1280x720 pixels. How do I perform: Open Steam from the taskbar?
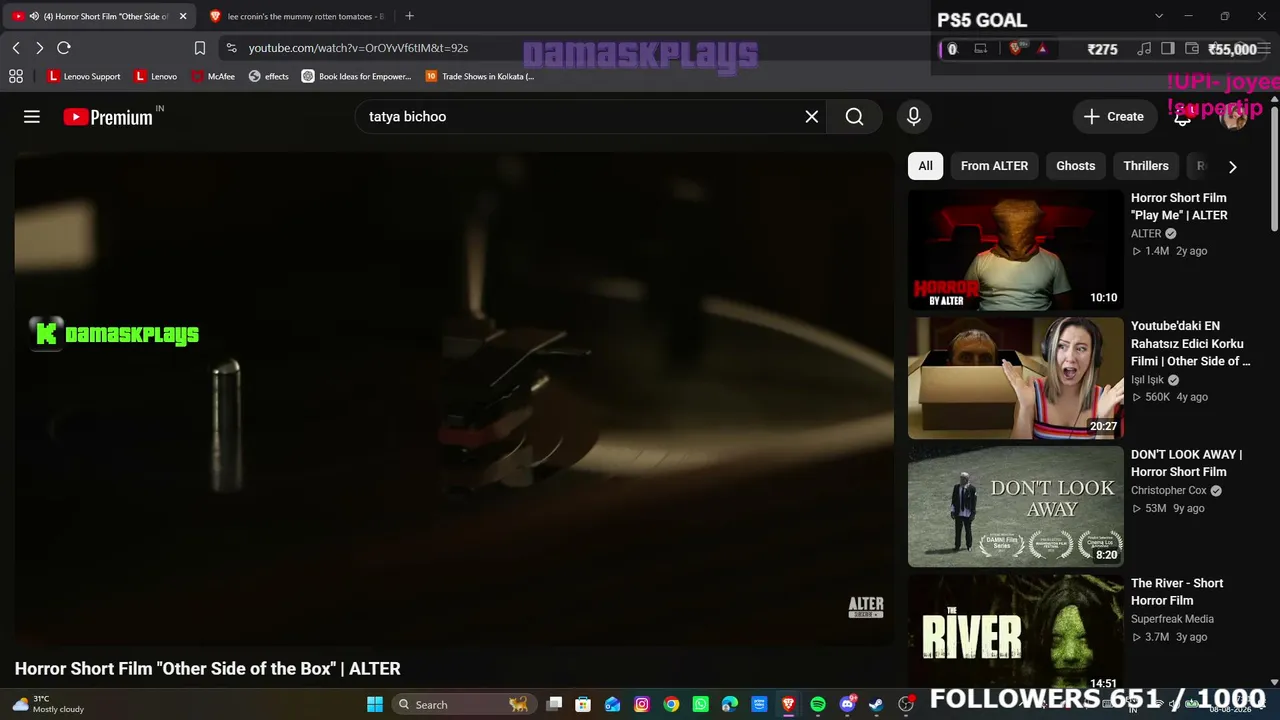point(876,704)
